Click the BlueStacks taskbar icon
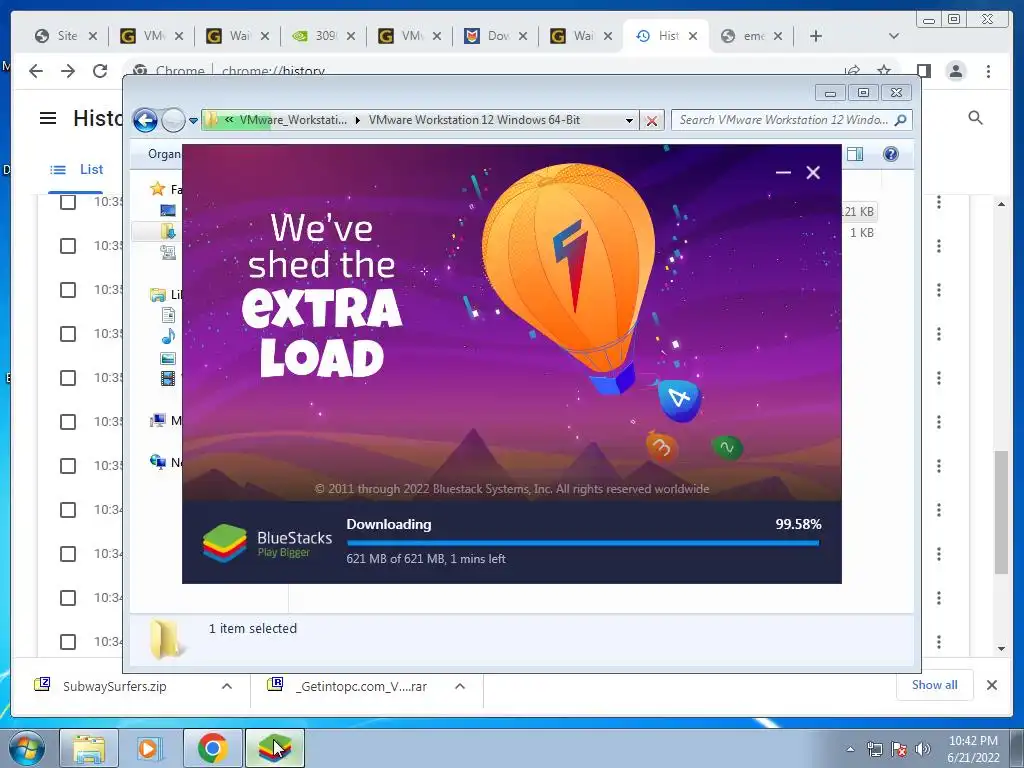Viewport: 1024px width, 768px height. [x=274, y=748]
